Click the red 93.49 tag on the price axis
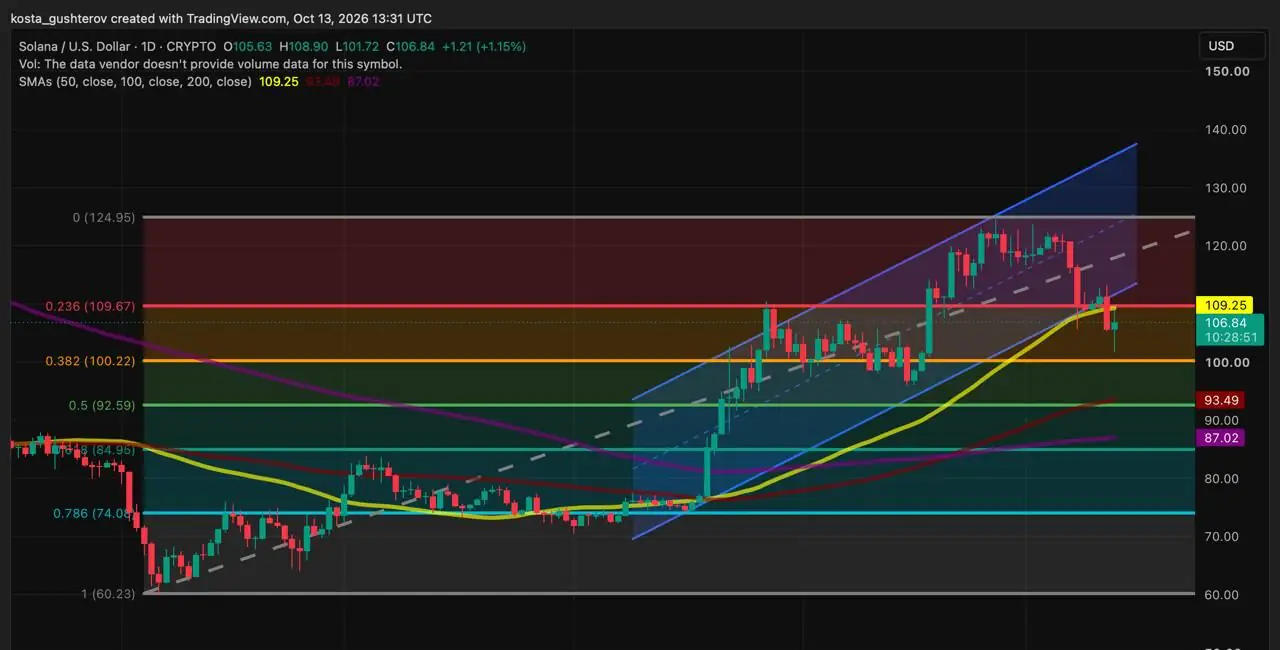This screenshot has width=1280, height=650. pyautogui.click(x=1222, y=400)
